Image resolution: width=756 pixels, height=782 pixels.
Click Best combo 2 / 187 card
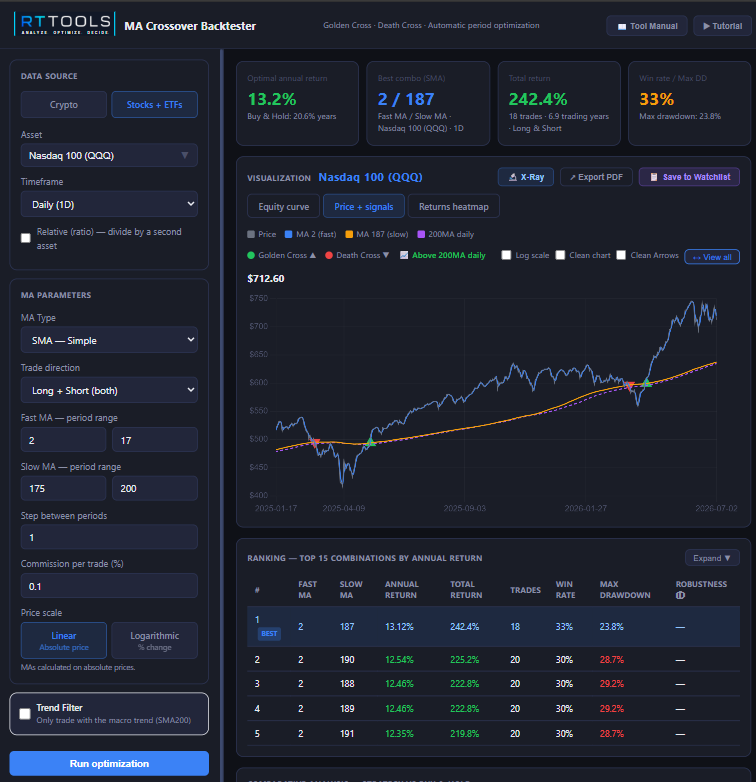coord(428,104)
